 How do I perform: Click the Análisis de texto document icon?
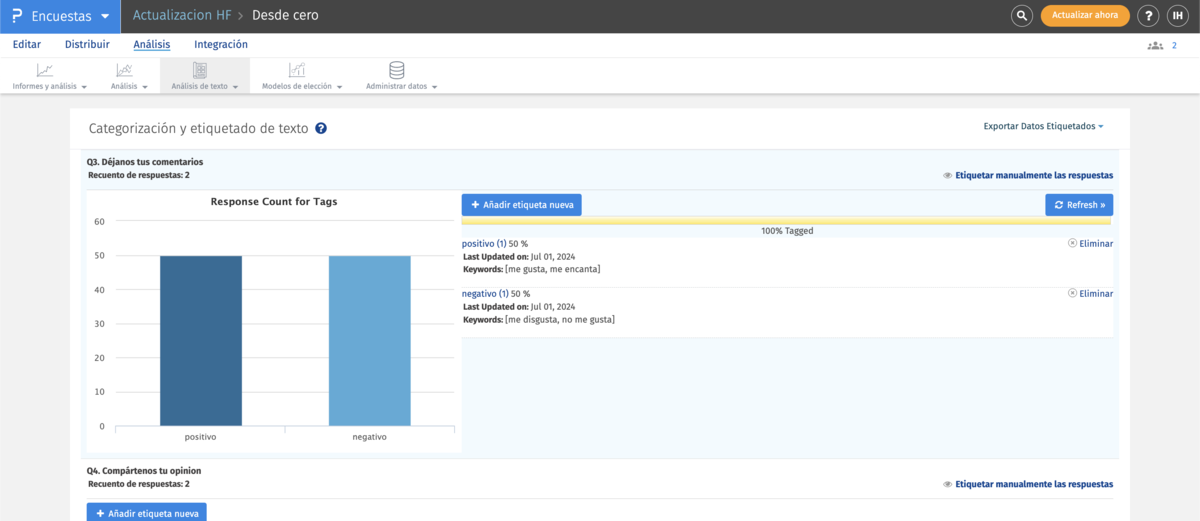pos(199,70)
